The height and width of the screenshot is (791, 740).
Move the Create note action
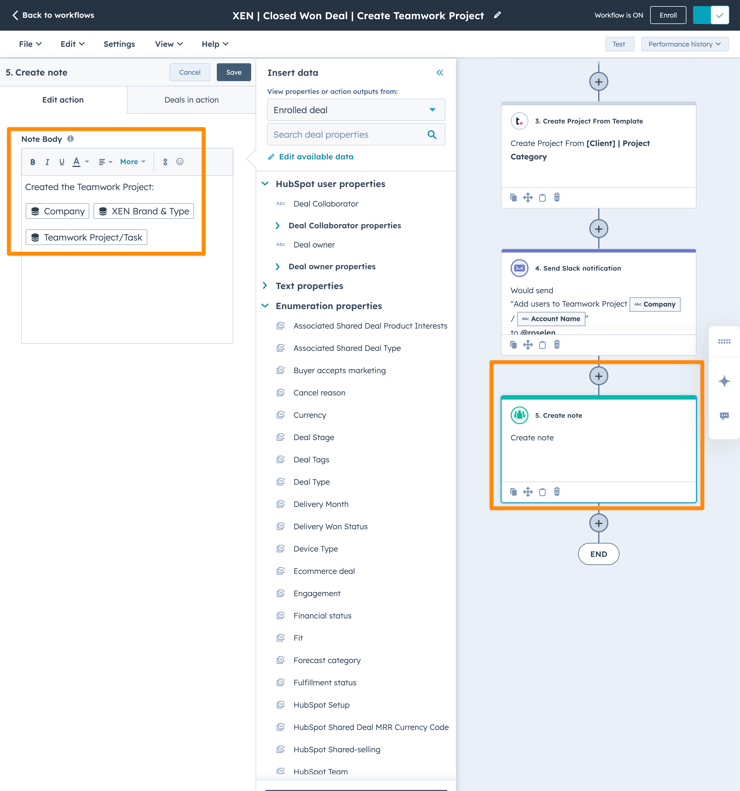click(528, 492)
